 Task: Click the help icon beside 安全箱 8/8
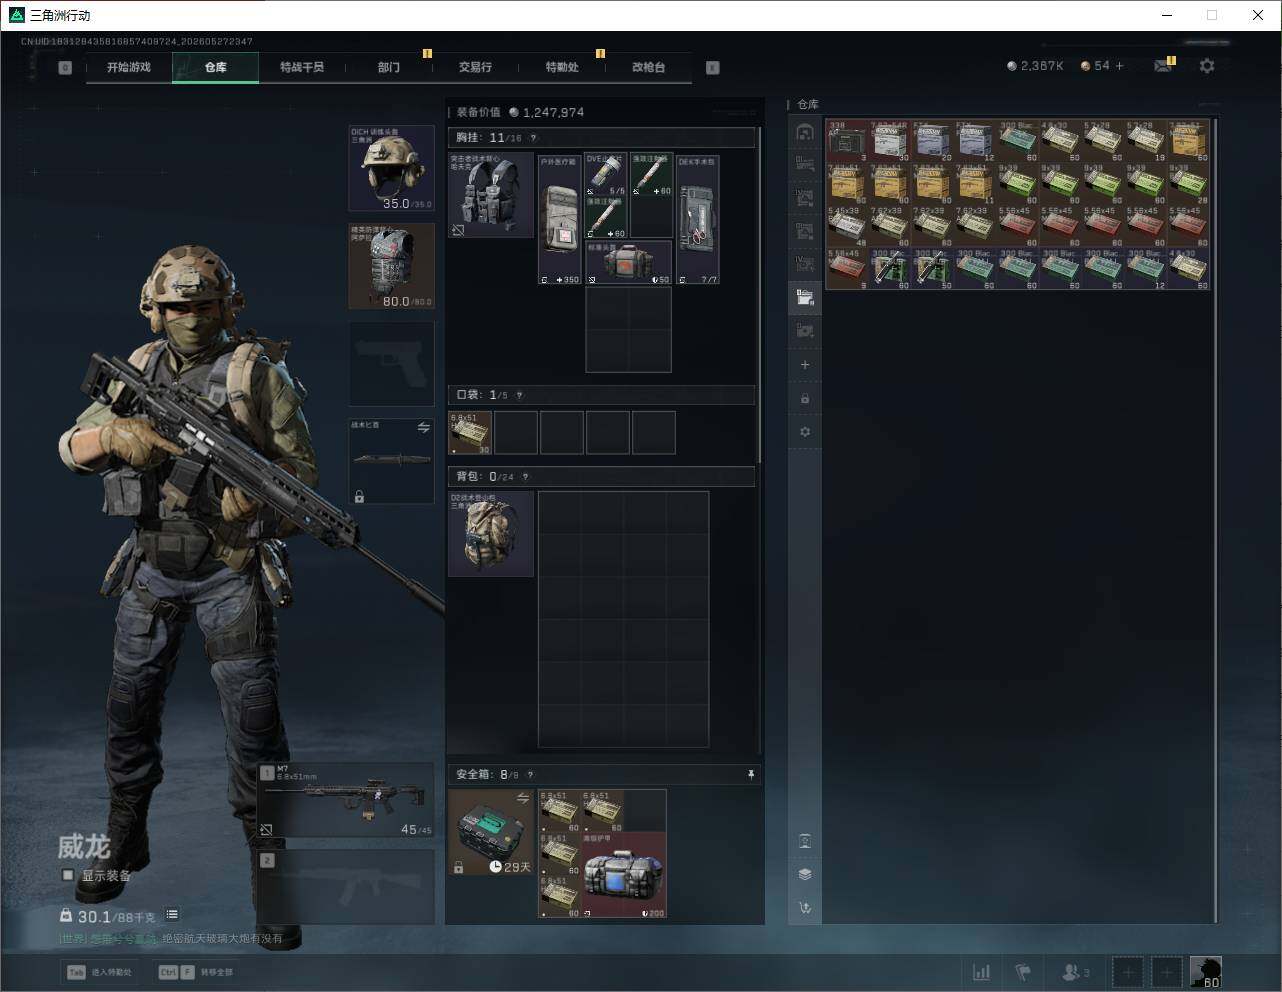coord(530,775)
